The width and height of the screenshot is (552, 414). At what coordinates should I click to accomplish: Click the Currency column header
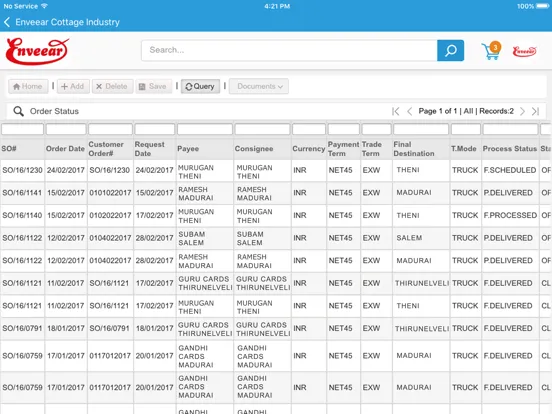point(308,149)
